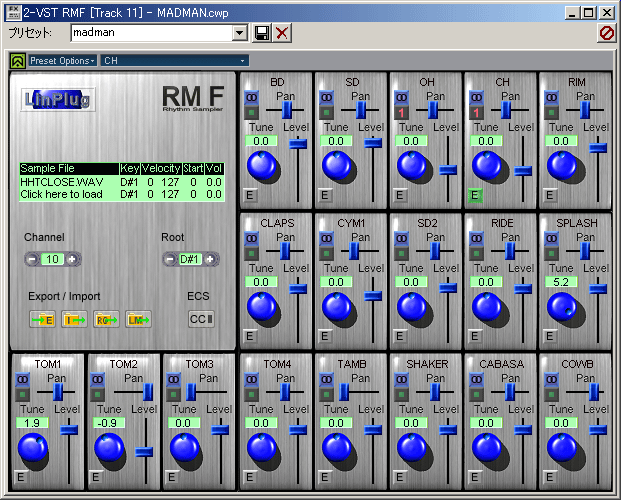This screenshot has height=500, width=621.
Task: Click the LinPlug logo
Action: (x=58, y=99)
